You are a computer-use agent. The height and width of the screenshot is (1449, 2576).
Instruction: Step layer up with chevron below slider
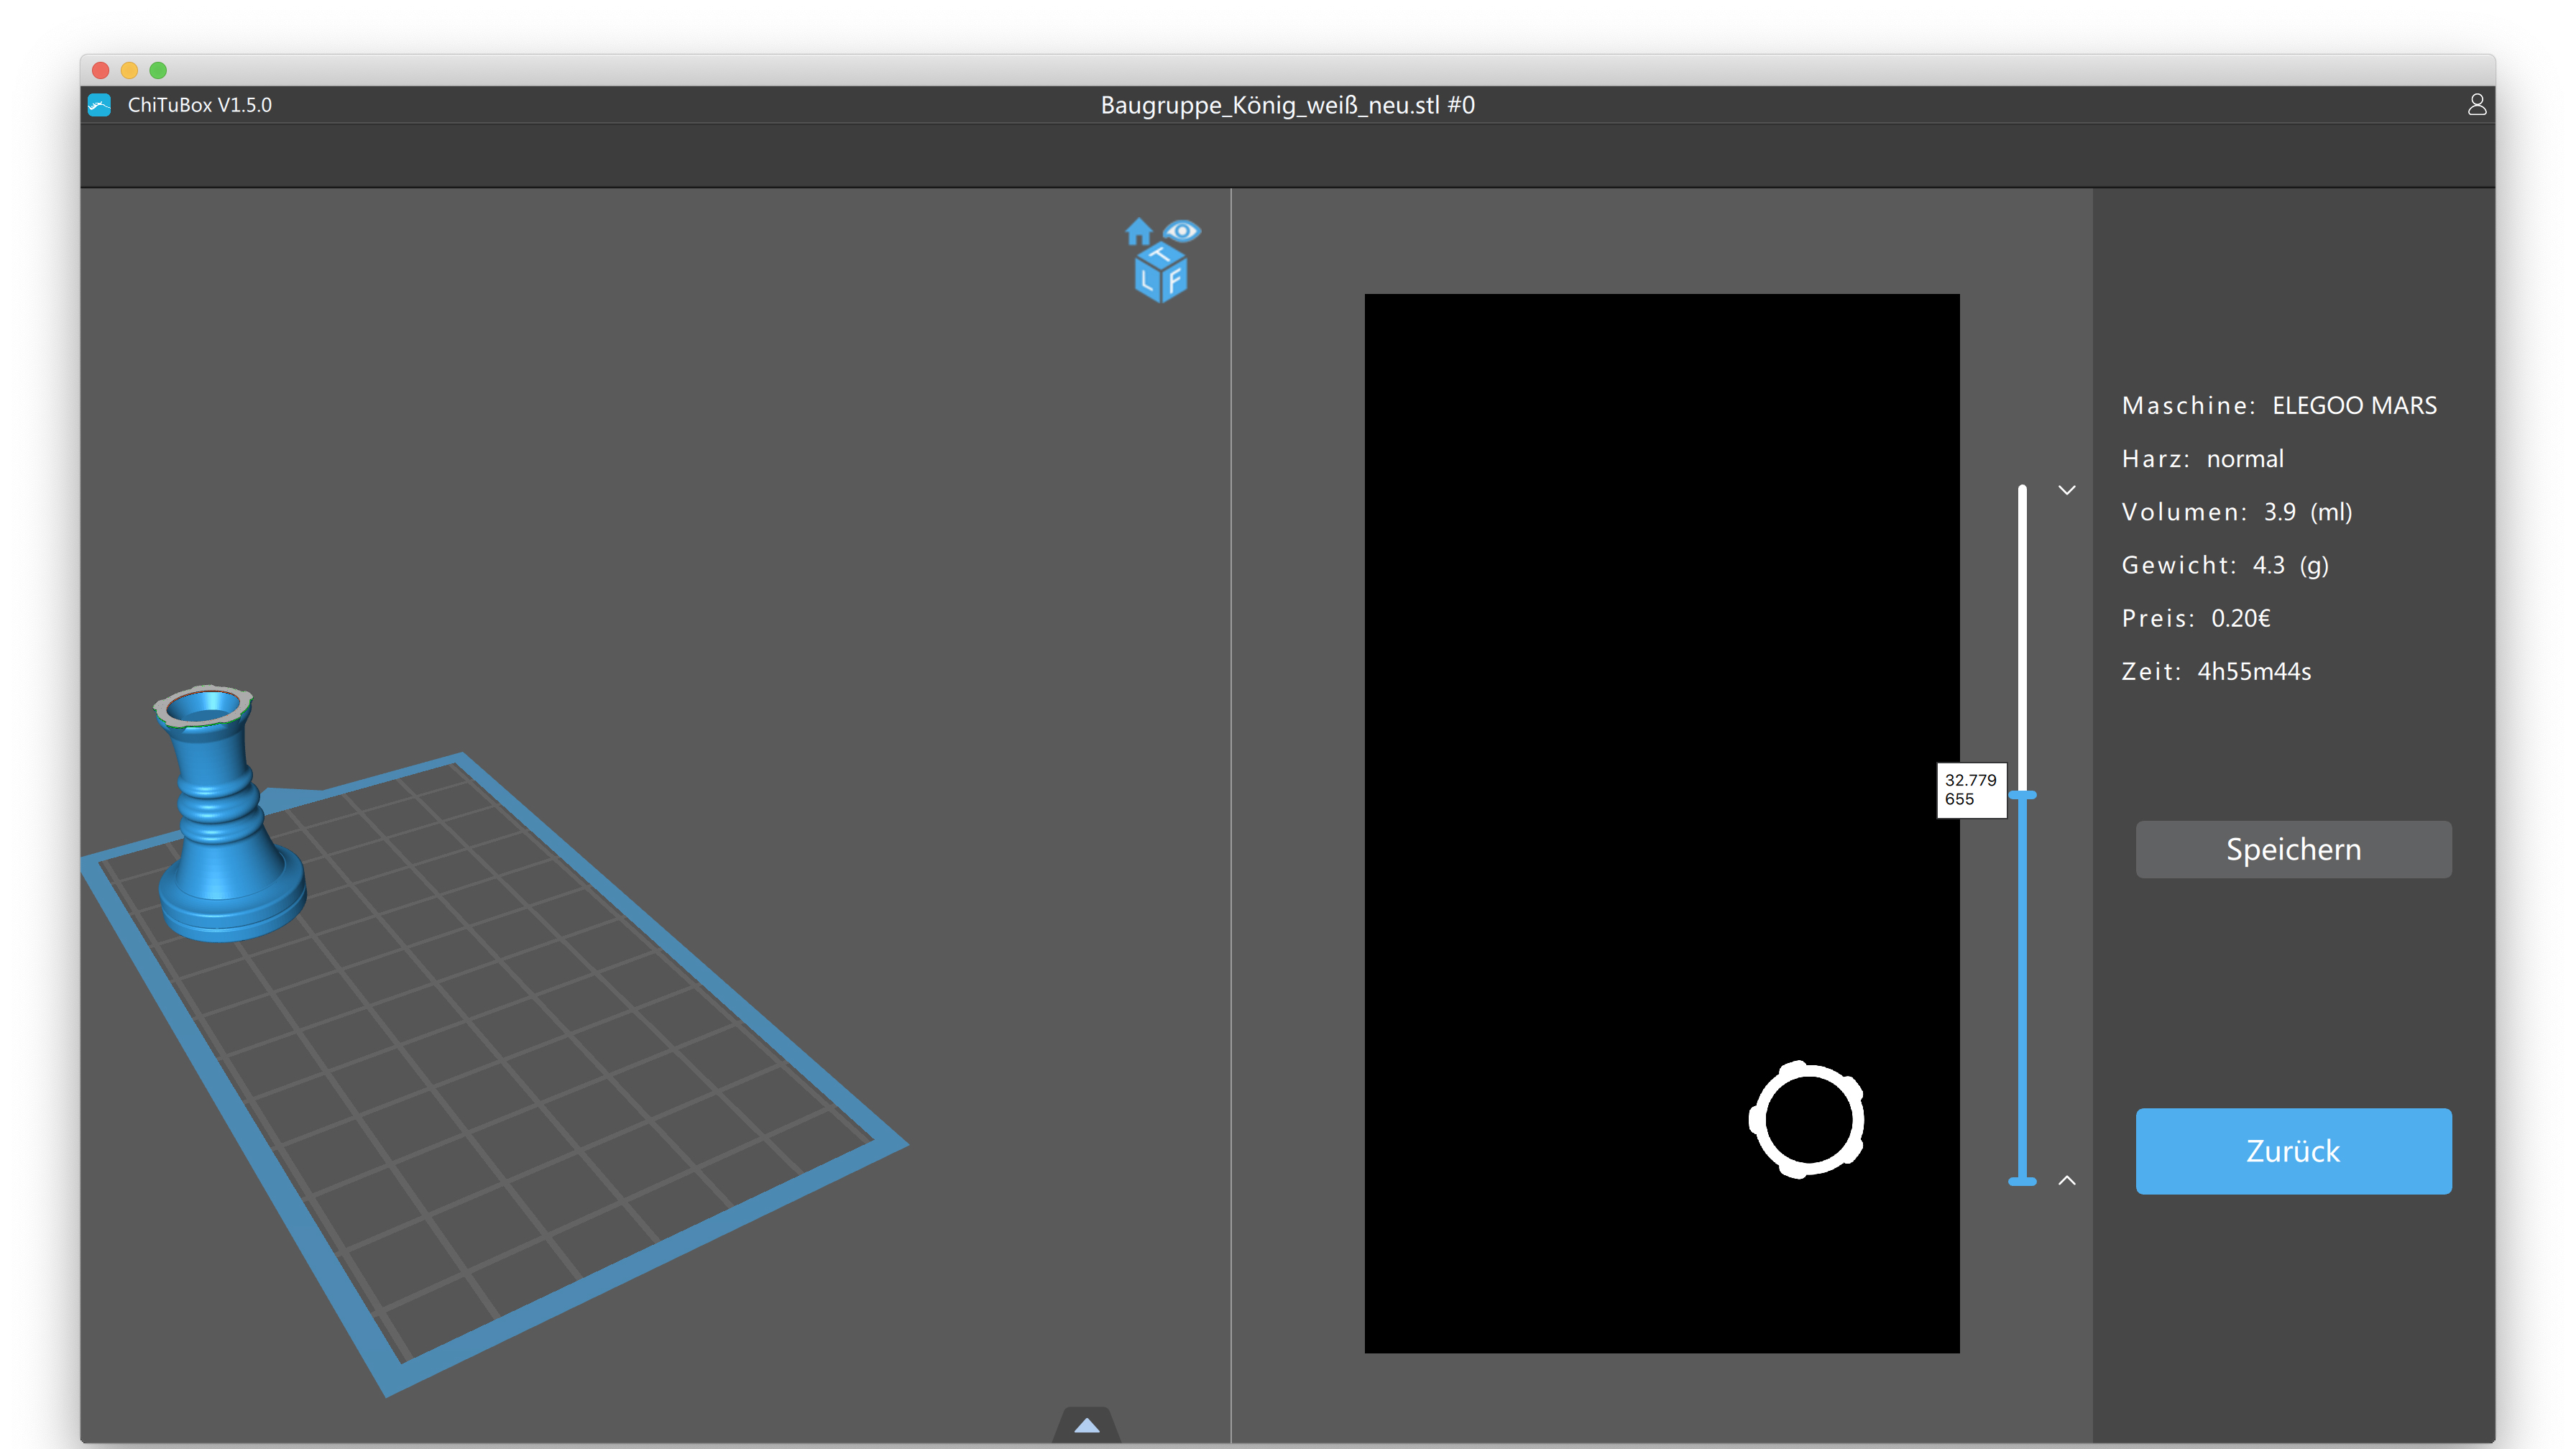tap(2067, 1181)
